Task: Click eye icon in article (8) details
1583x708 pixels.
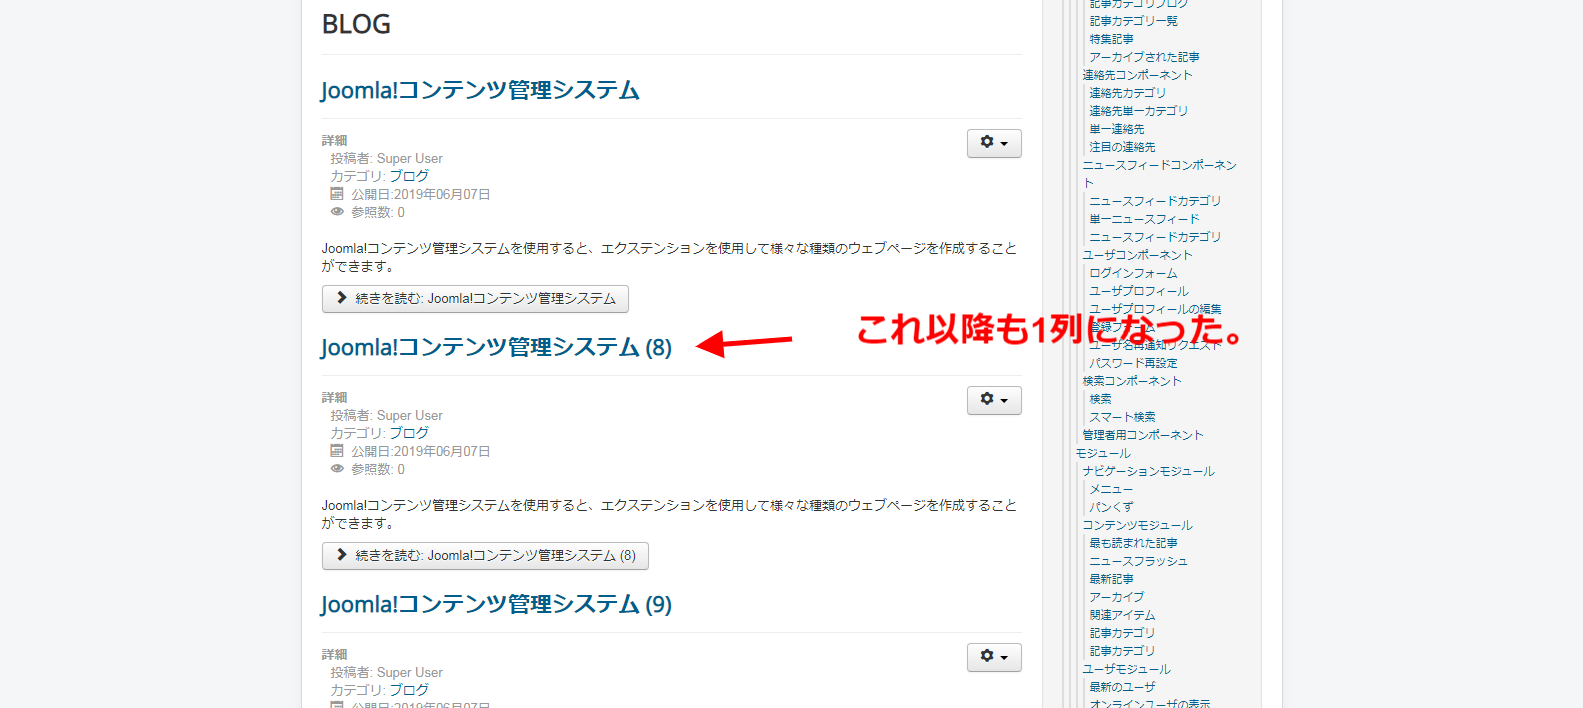Action: (x=337, y=469)
